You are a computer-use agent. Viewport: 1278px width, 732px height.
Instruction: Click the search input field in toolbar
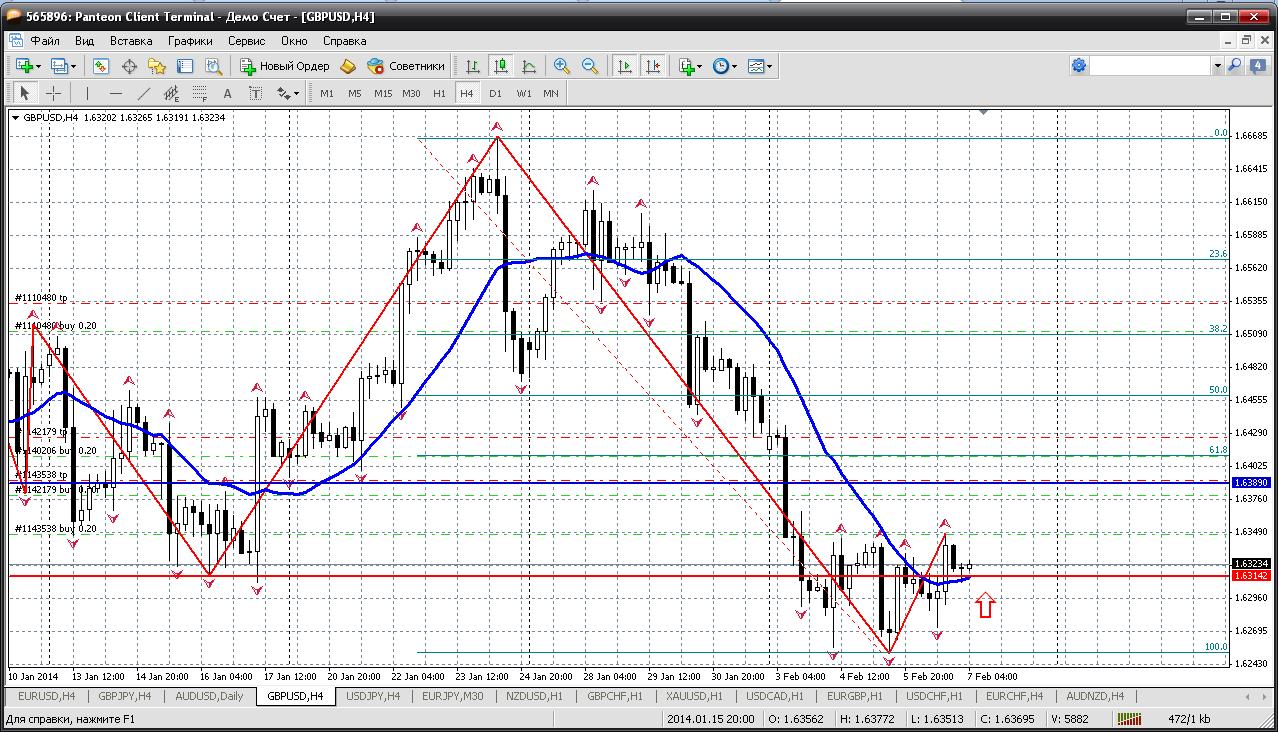1150,66
